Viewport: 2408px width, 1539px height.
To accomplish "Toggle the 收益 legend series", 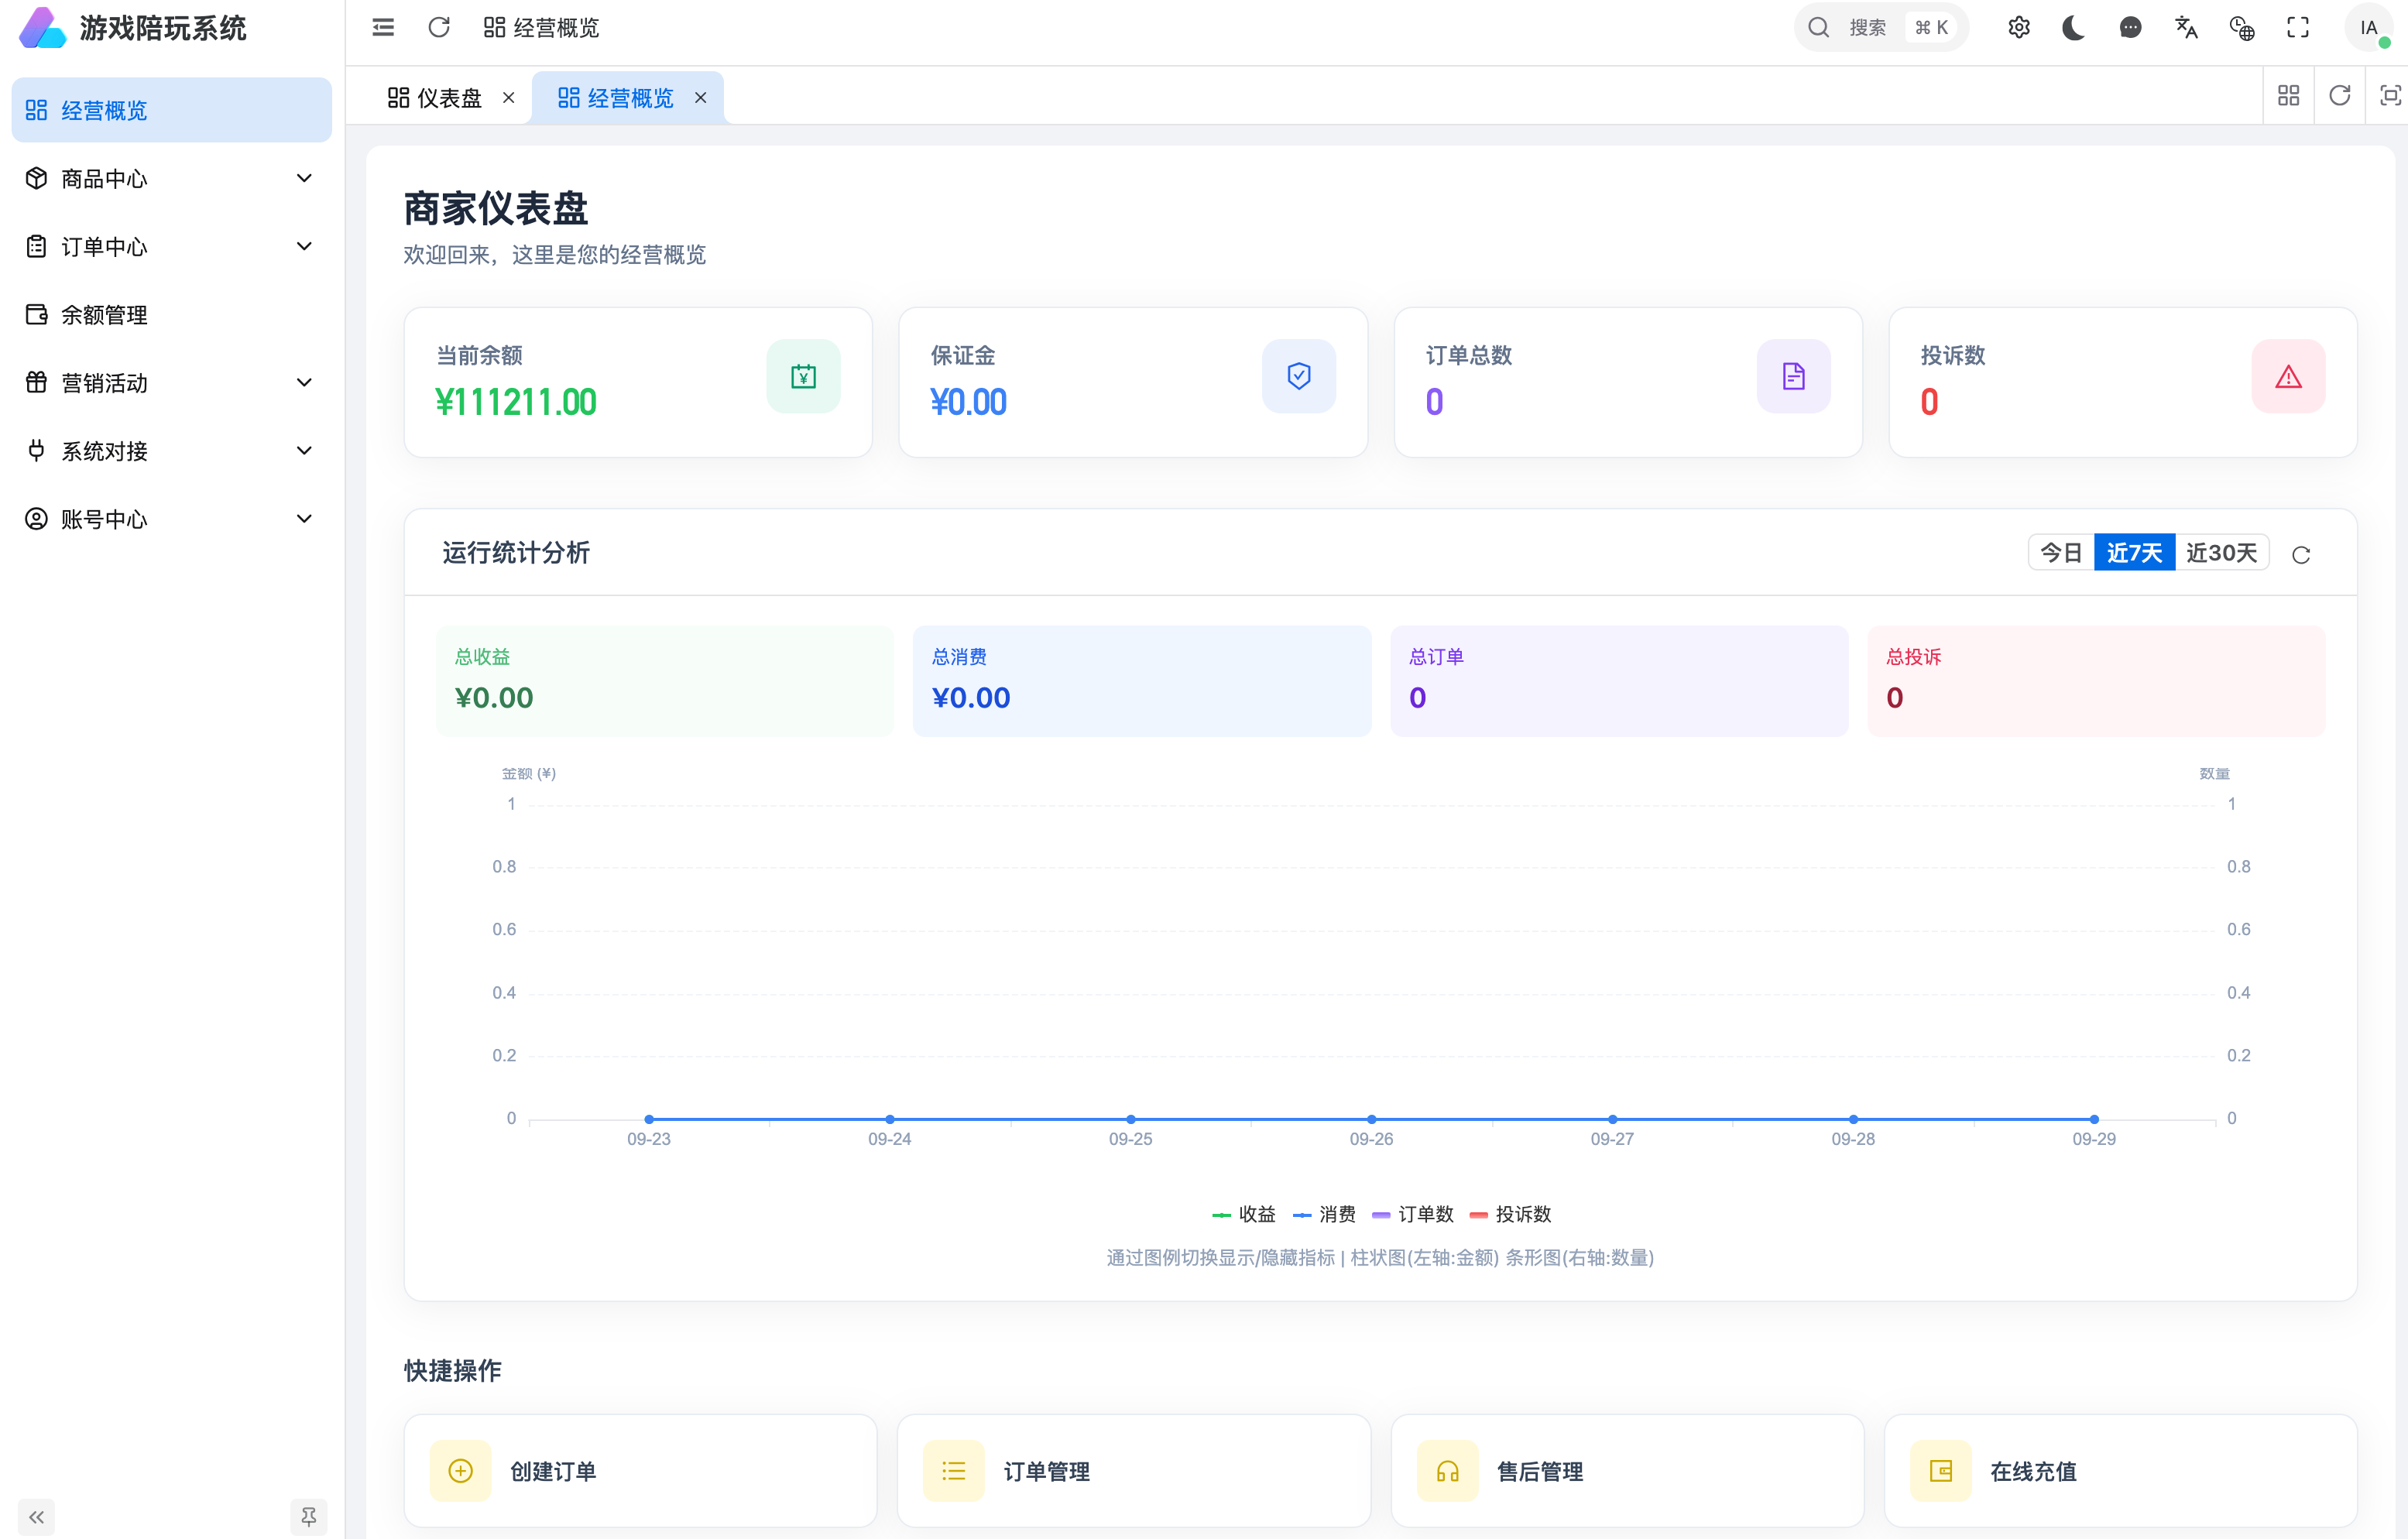I will pos(1244,1214).
